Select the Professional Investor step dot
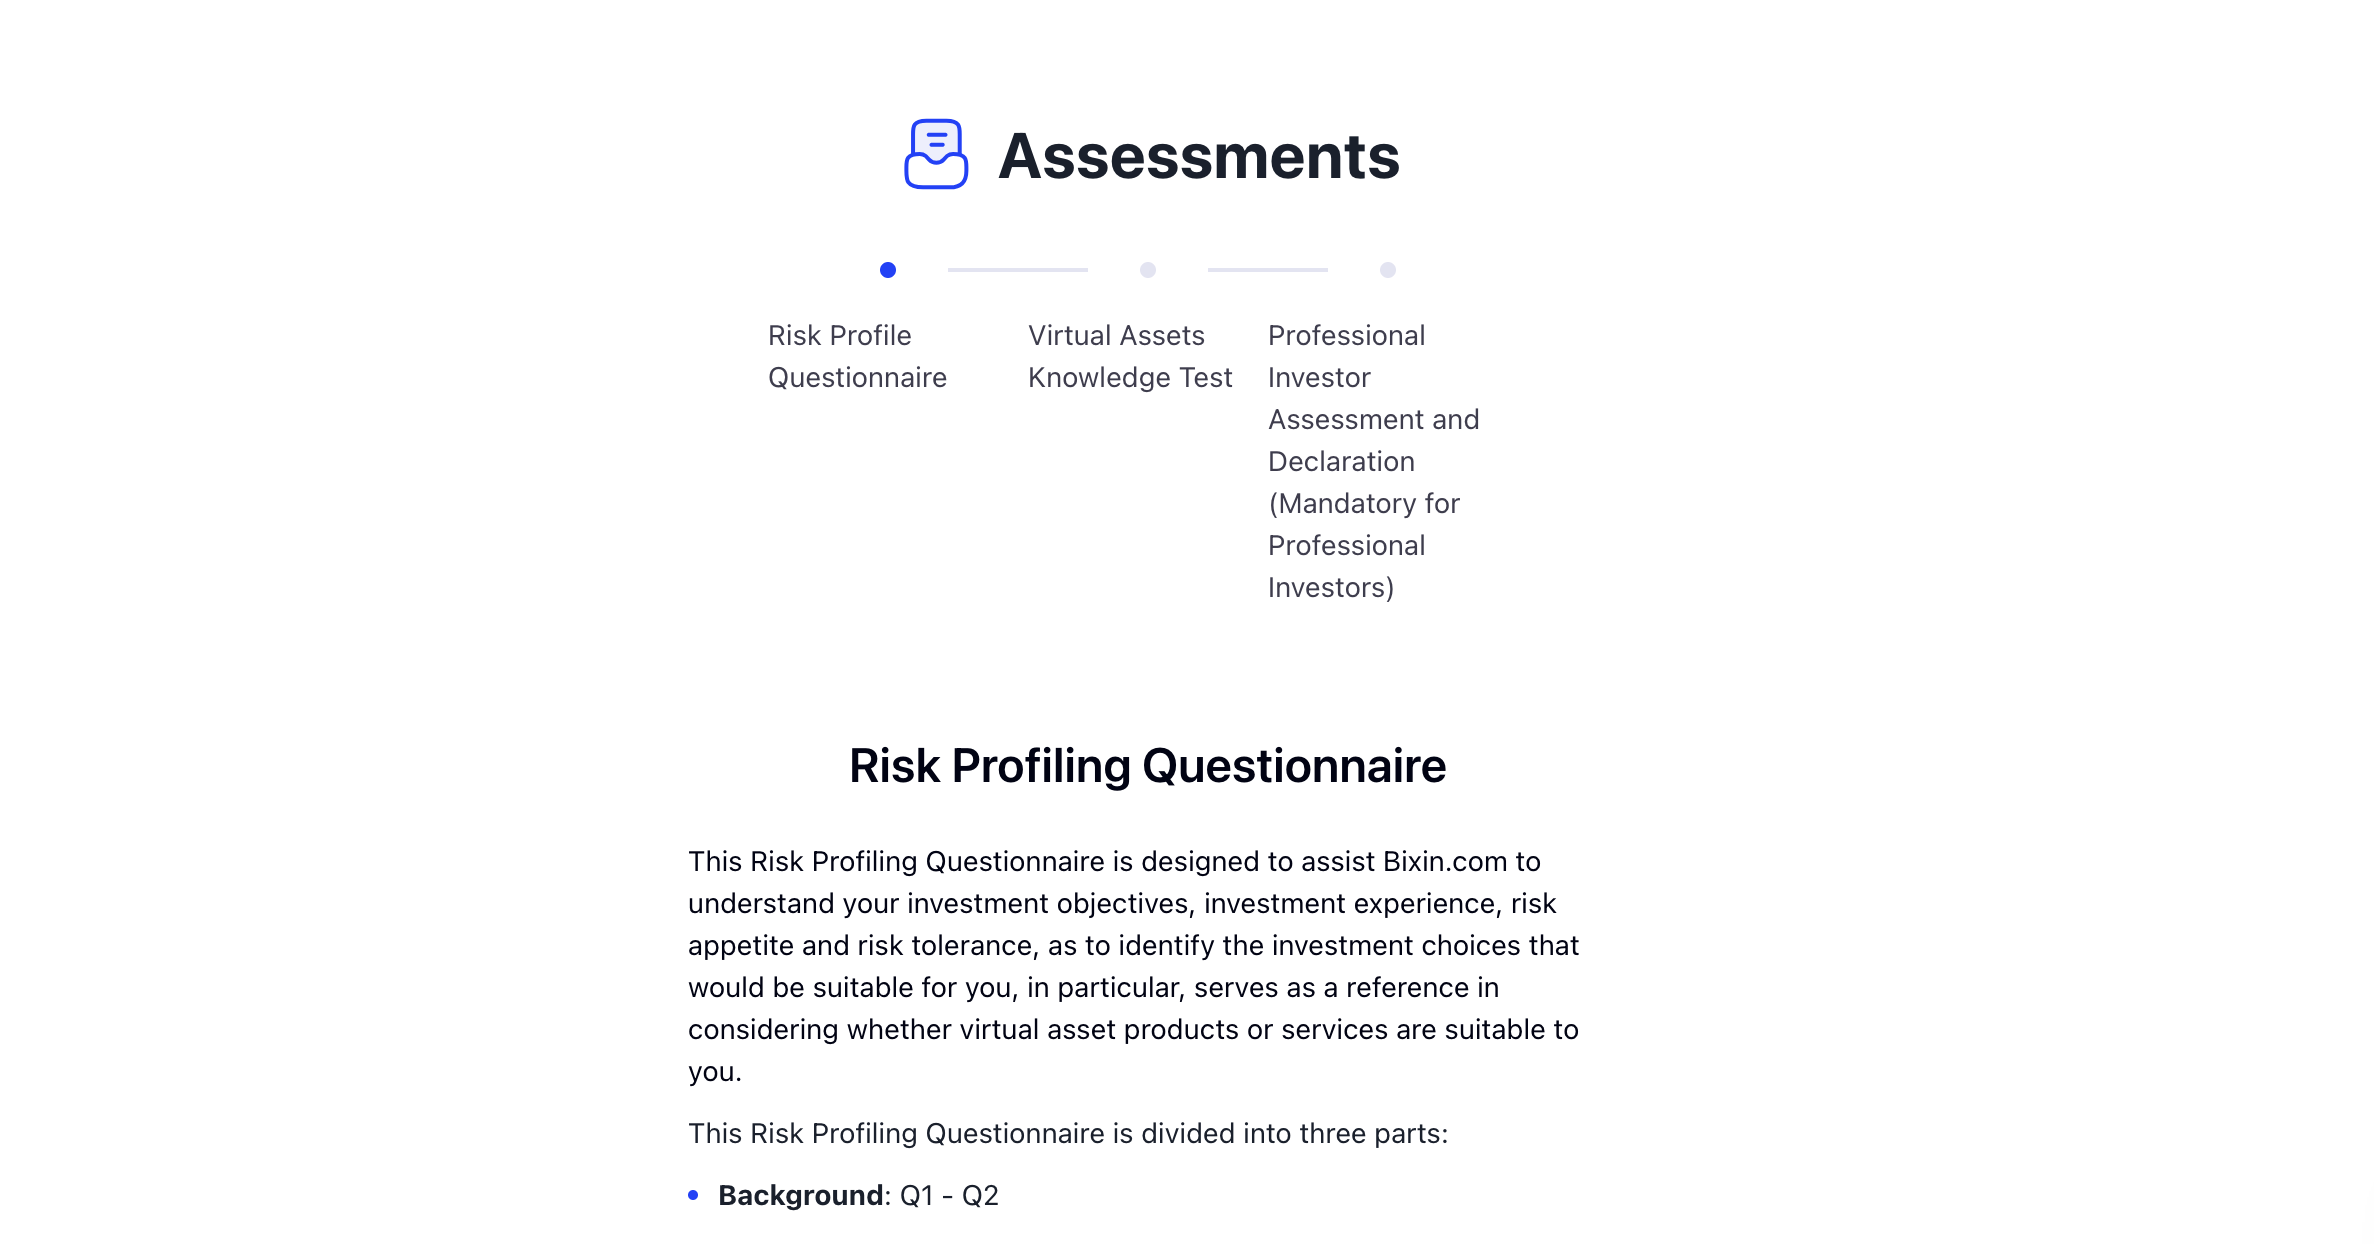 [x=1388, y=270]
